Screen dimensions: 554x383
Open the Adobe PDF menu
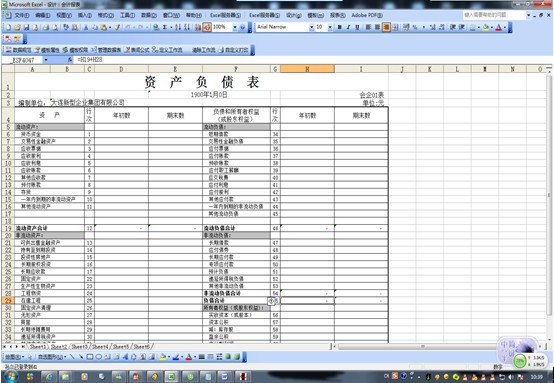coord(367,15)
